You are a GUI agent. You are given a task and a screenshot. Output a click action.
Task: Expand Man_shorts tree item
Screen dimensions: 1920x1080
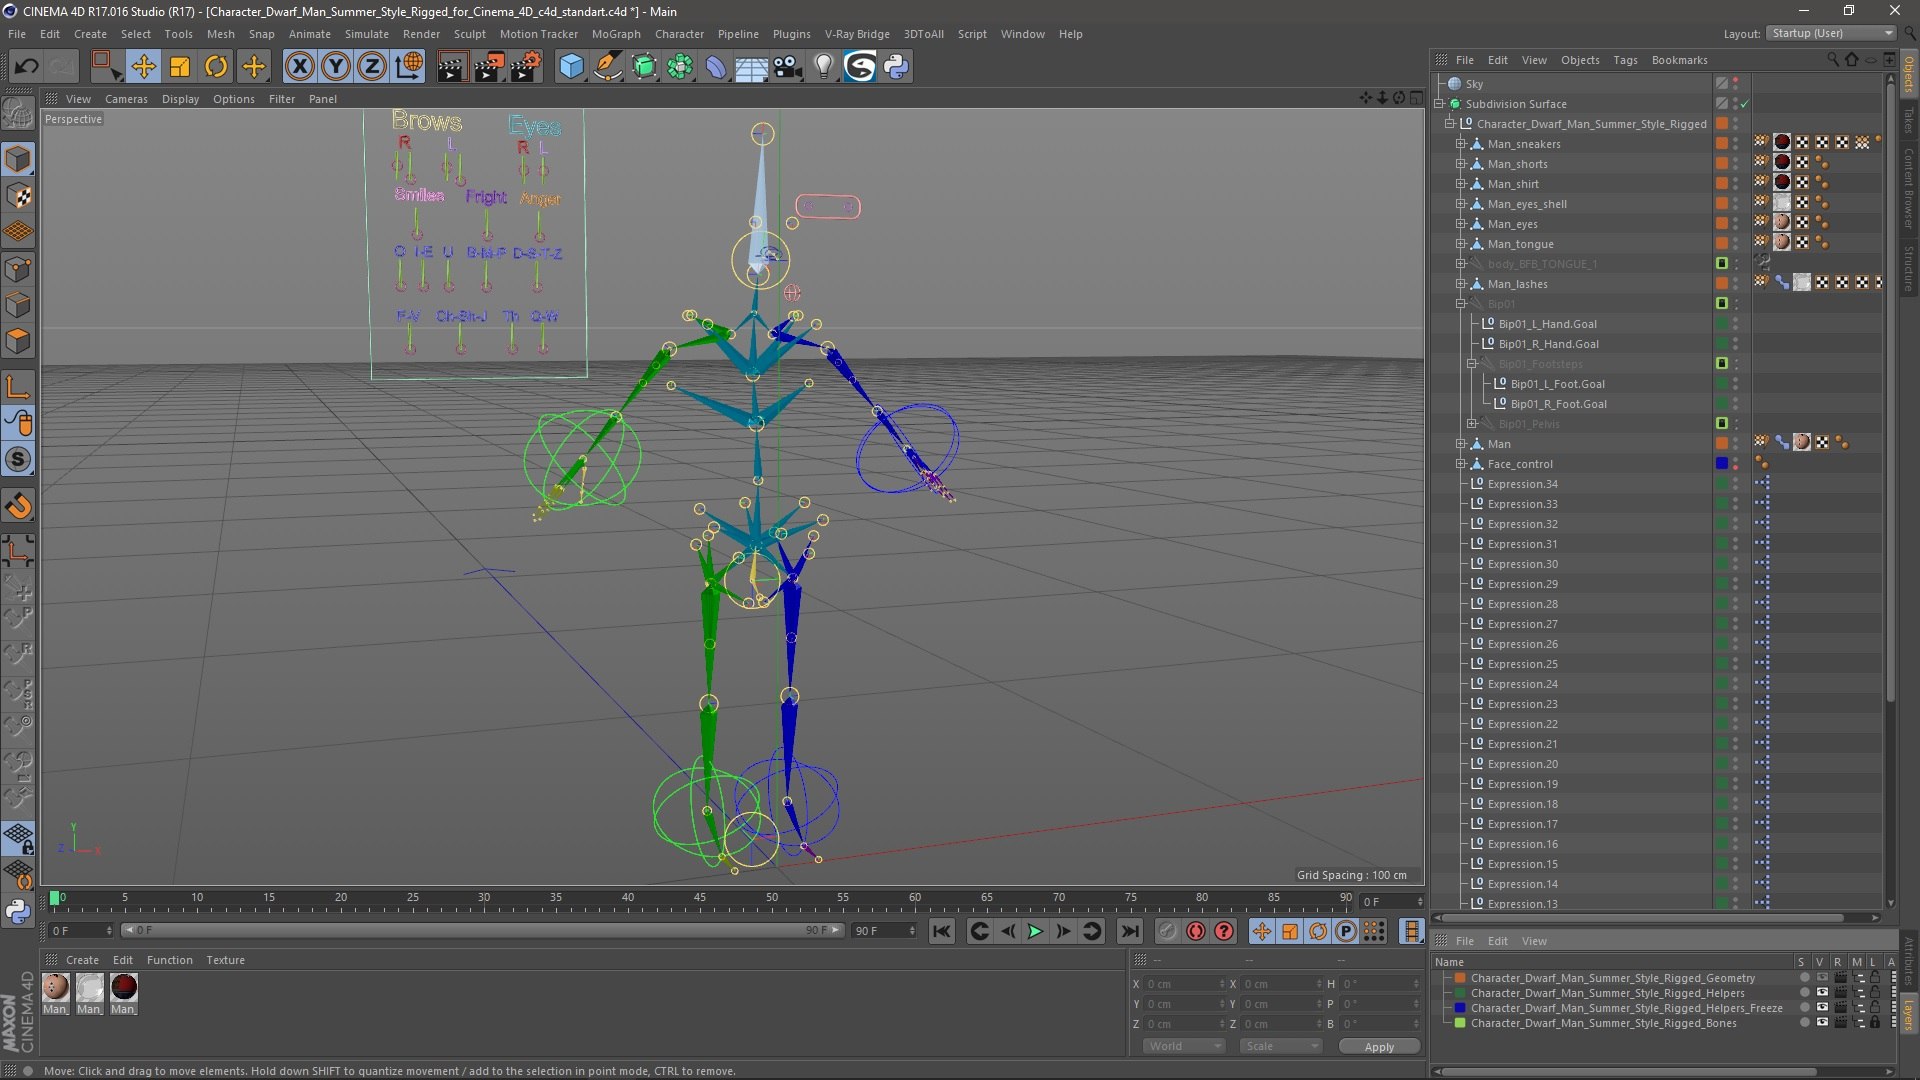click(1460, 164)
